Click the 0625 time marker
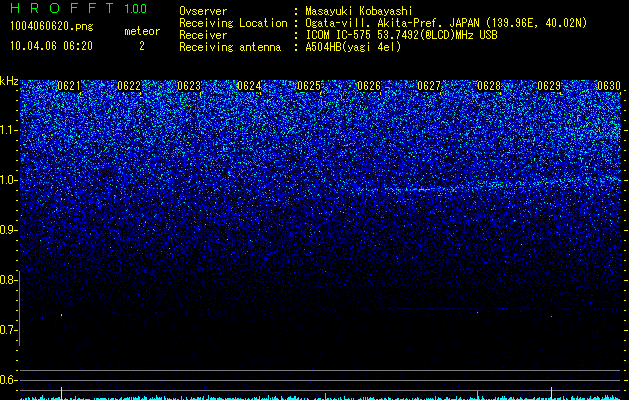The width and height of the screenshot is (629, 400). click(309, 86)
